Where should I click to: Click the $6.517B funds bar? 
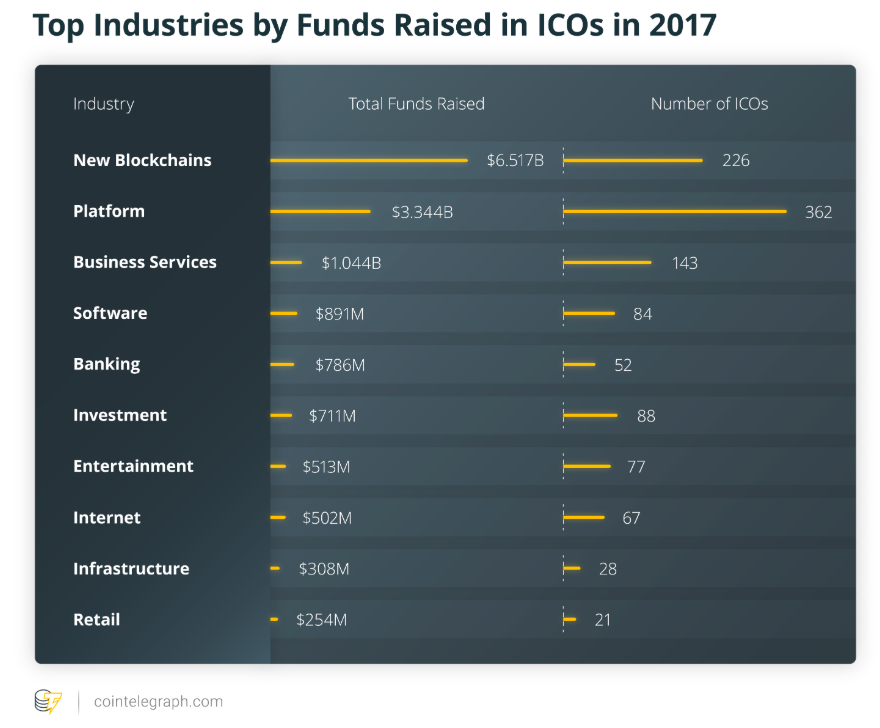click(369, 160)
